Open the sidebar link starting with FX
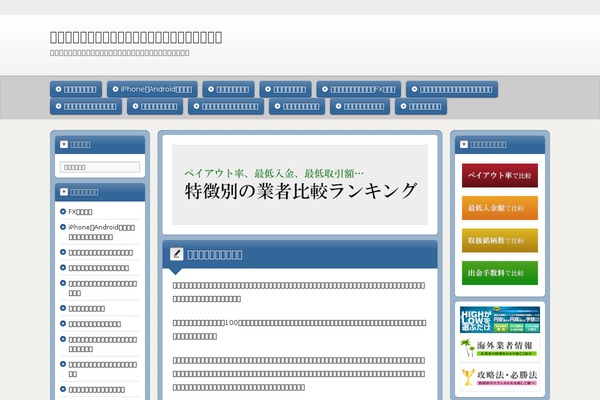The height and width of the screenshot is (400, 600). tap(80, 212)
